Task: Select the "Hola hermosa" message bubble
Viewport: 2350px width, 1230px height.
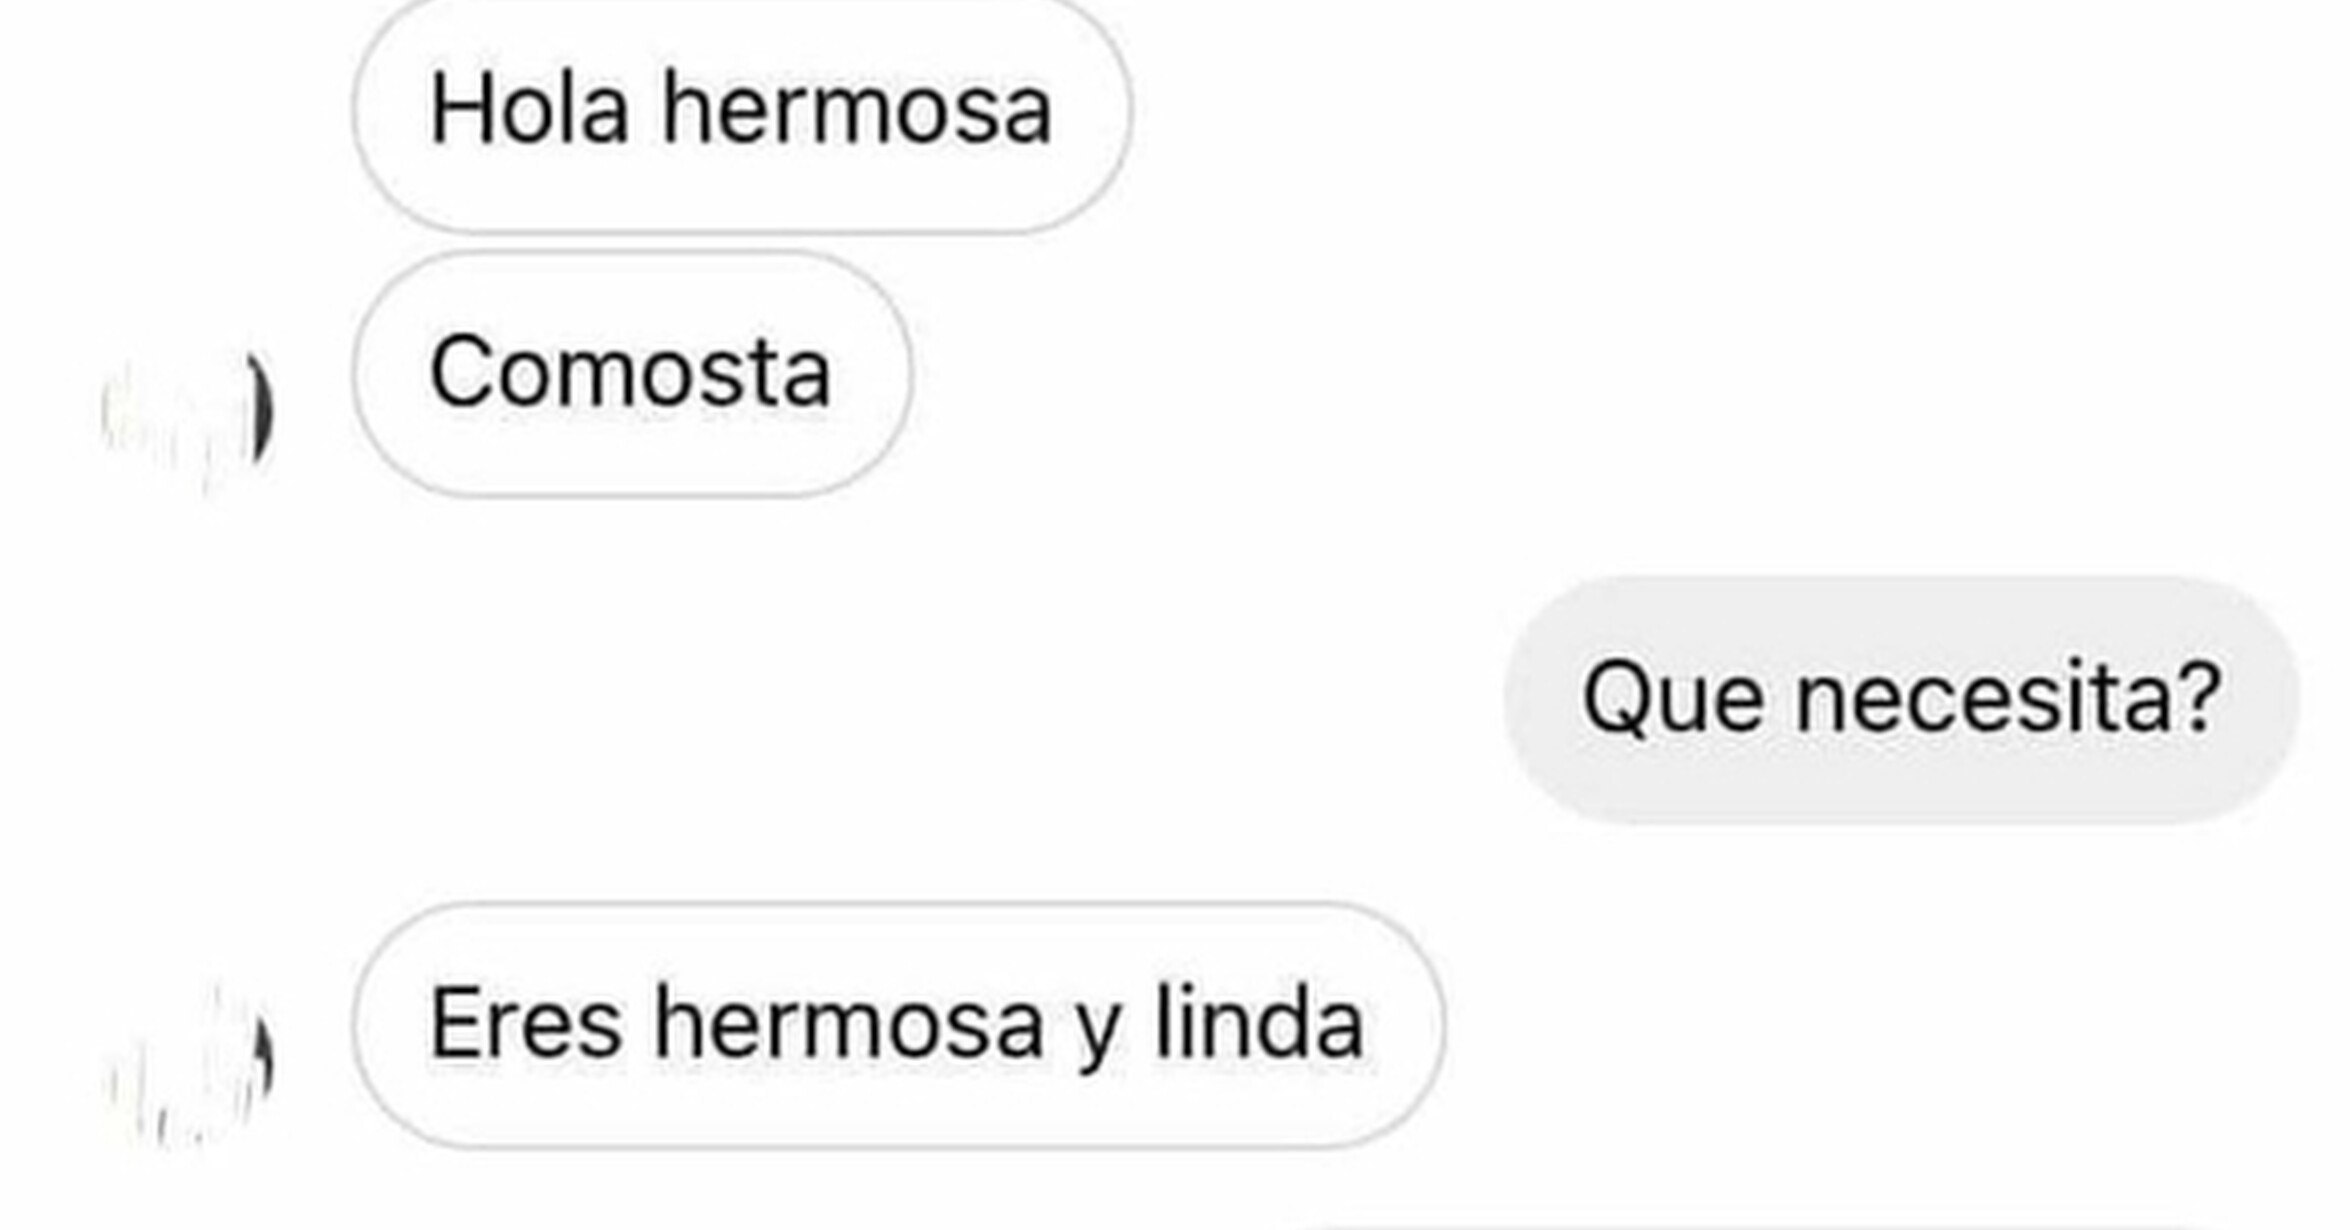Action: (741, 110)
